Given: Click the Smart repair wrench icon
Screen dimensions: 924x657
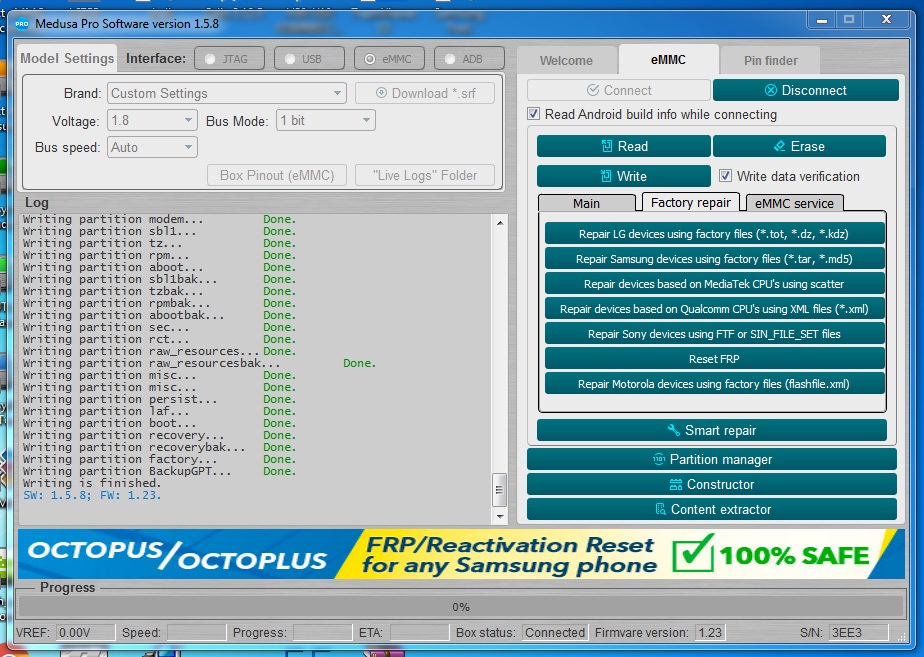Looking at the screenshot, I should point(674,430).
